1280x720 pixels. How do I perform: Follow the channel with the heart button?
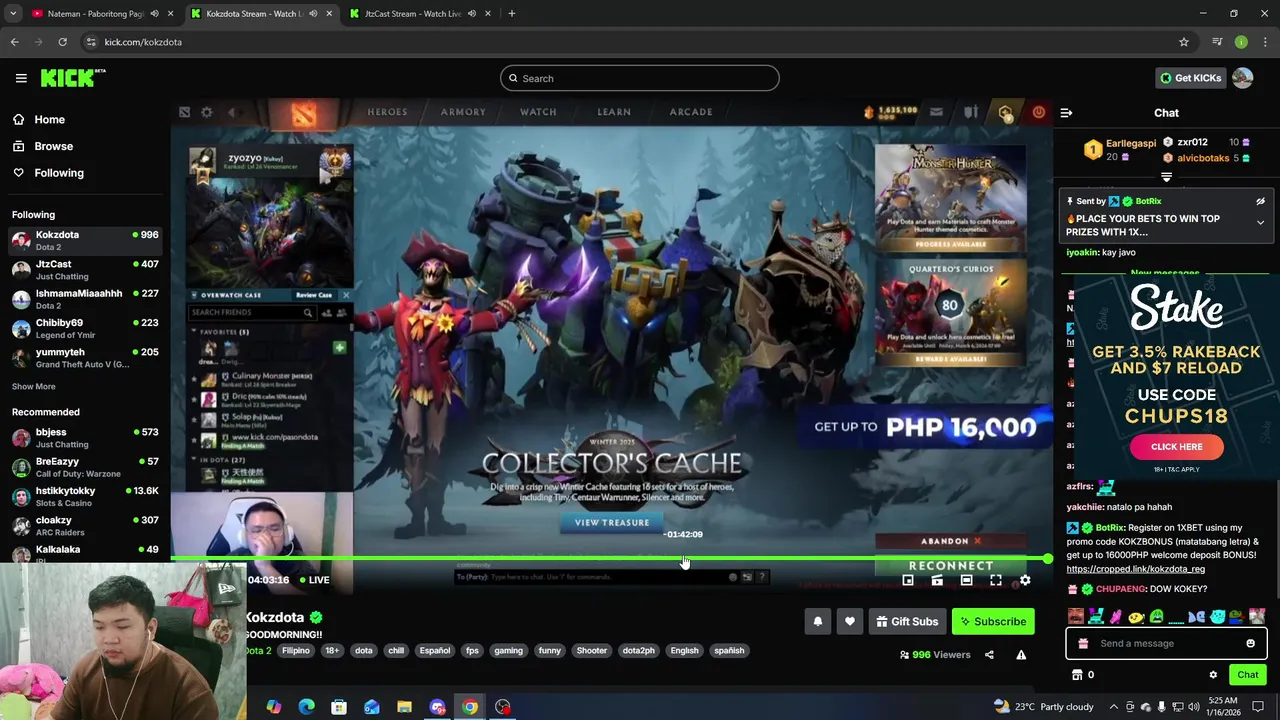[849, 621]
